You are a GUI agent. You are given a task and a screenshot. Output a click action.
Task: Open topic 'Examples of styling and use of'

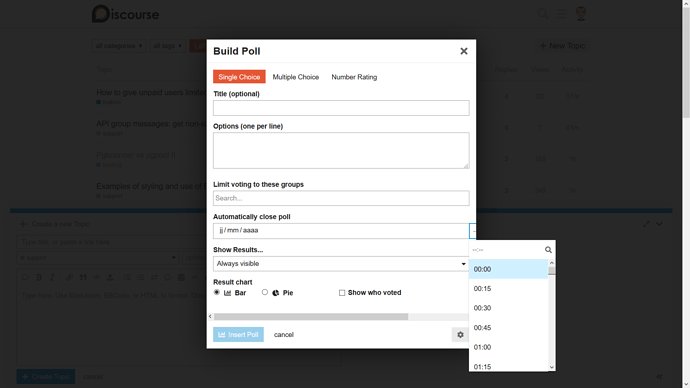pyautogui.click(x=151, y=186)
